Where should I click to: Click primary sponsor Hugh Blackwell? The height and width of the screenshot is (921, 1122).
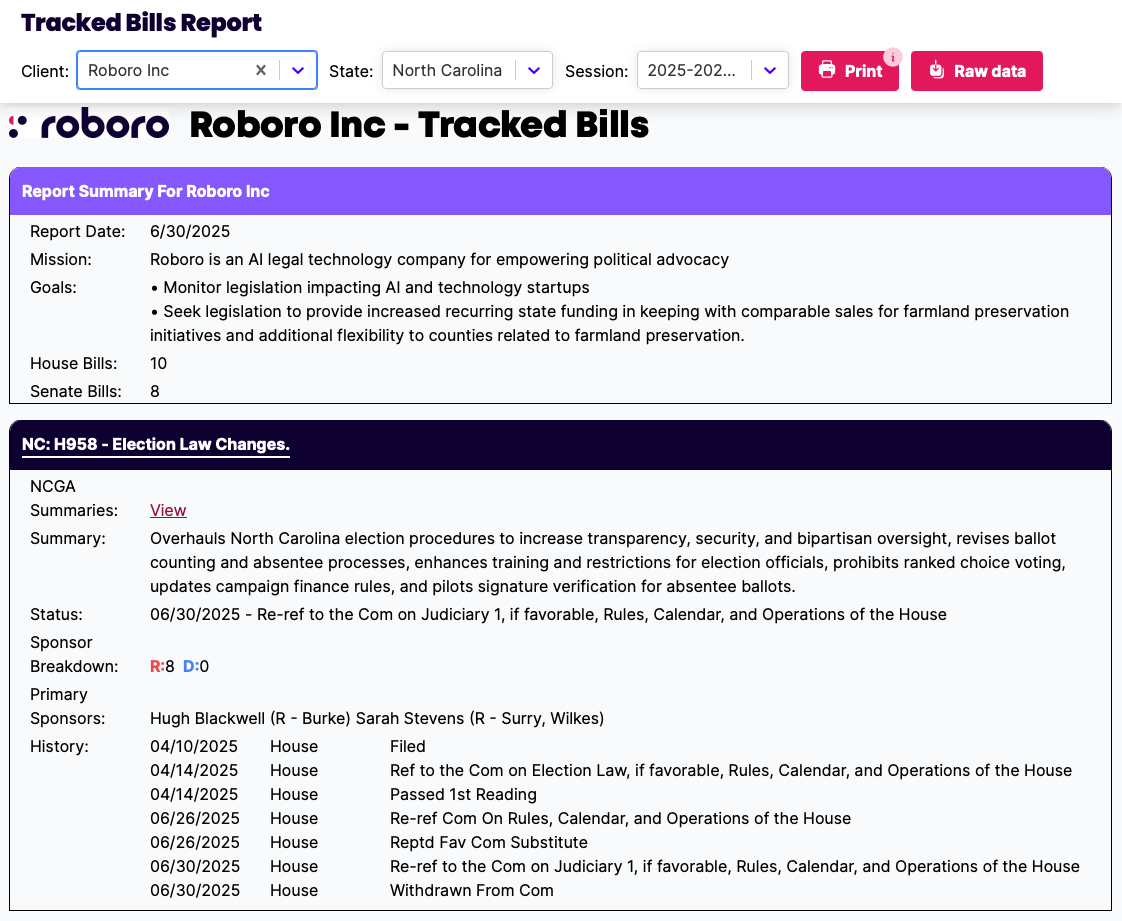(251, 718)
